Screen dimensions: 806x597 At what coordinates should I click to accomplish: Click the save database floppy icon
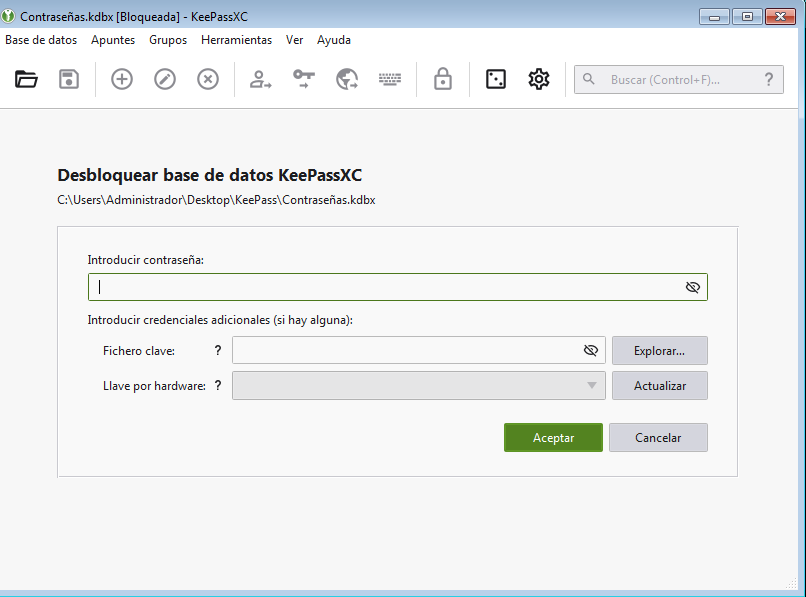[69, 79]
